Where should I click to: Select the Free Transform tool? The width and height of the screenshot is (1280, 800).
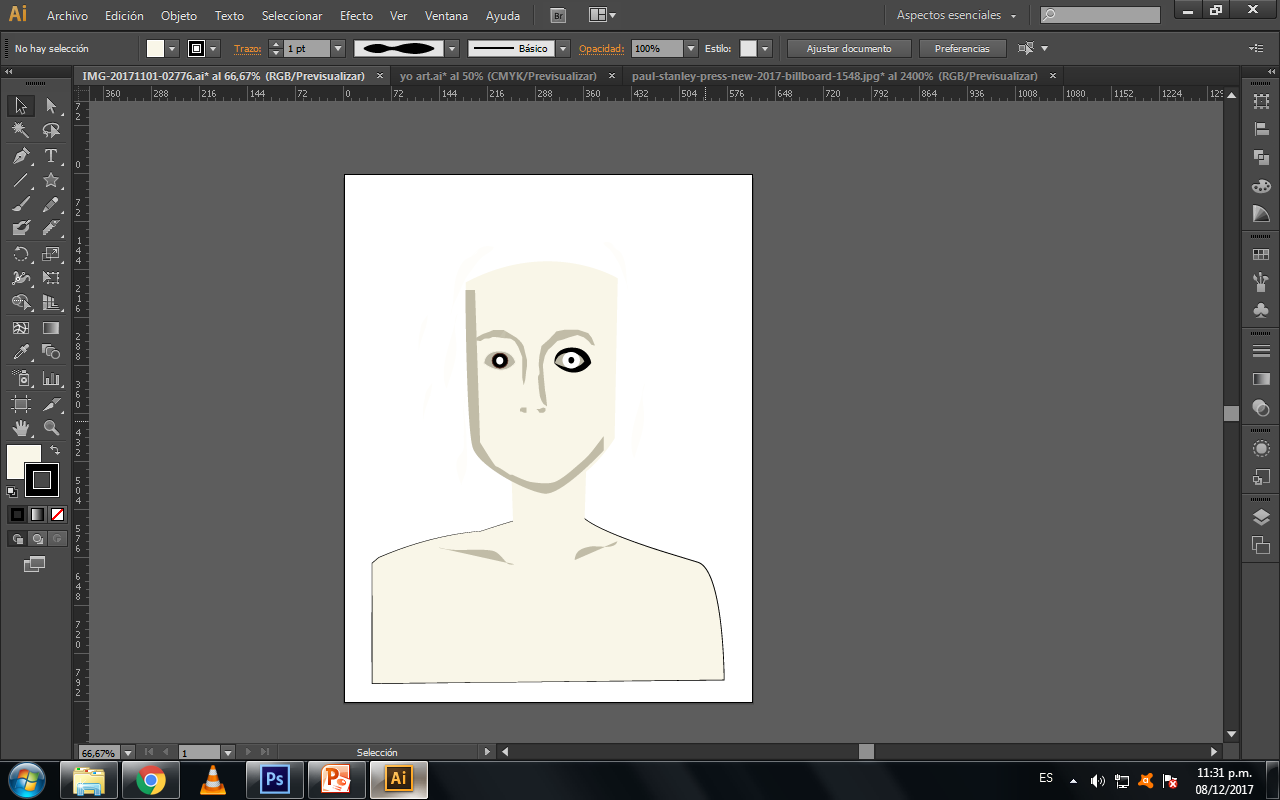point(51,278)
